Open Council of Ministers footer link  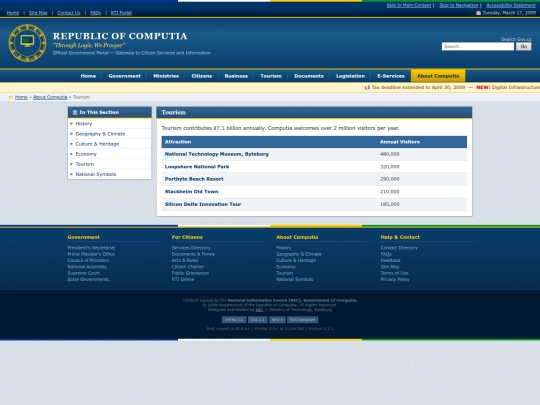tap(88, 260)
